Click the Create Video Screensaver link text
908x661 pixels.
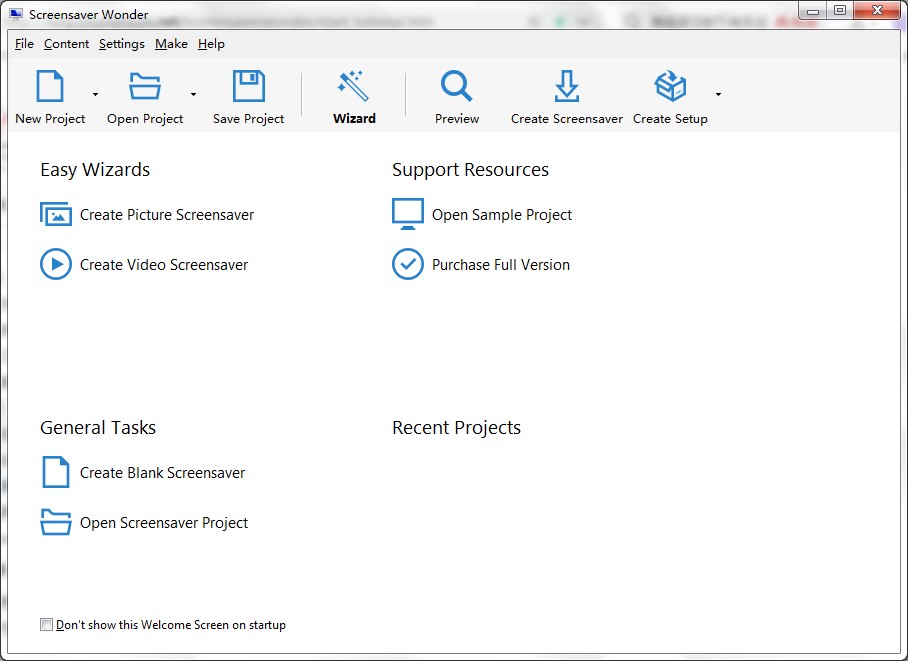(164, 265)
